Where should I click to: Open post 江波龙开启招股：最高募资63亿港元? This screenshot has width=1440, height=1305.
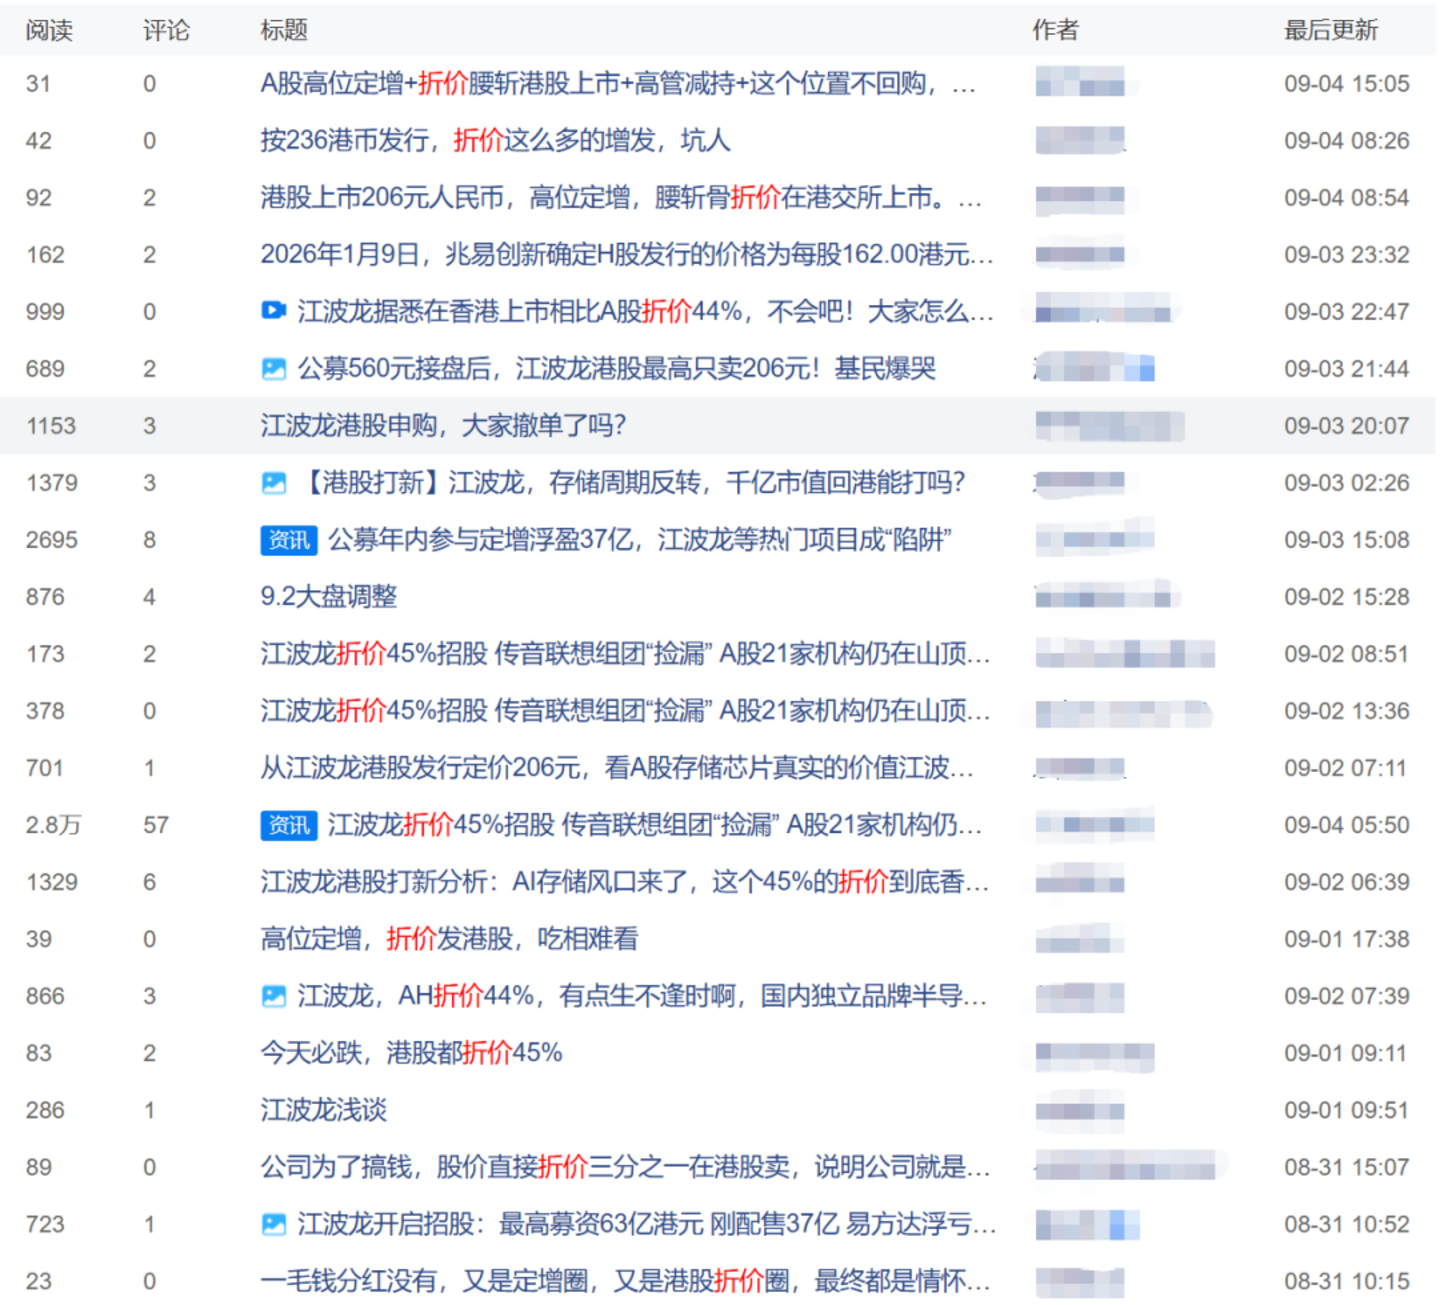tap(647, 1224)
